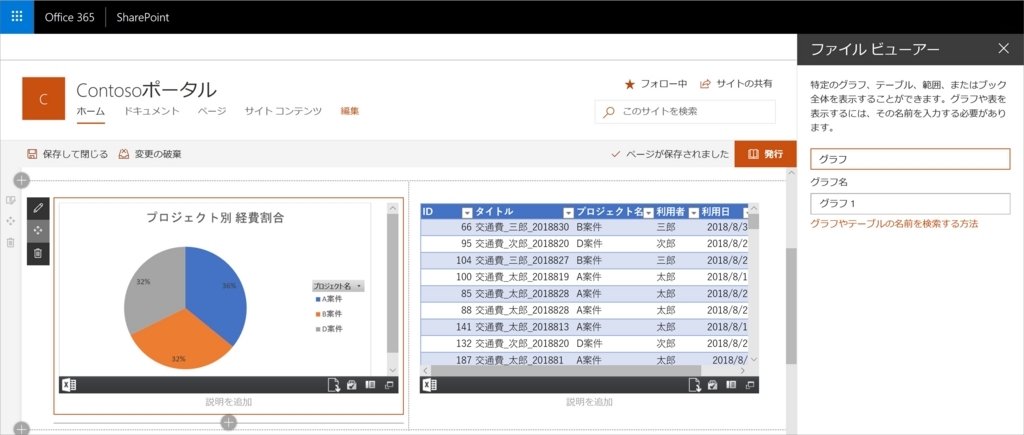Open the グラフ display type box

pos(910,159)
